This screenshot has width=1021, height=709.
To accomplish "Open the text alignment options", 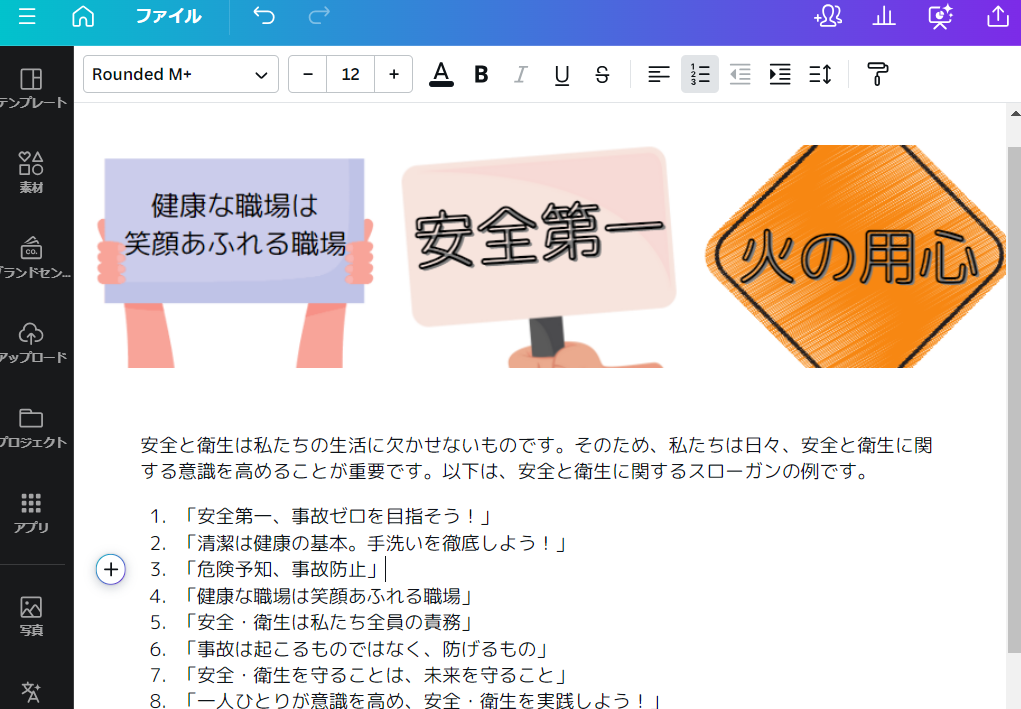I will pyautogui.click(x=657, y=74).
